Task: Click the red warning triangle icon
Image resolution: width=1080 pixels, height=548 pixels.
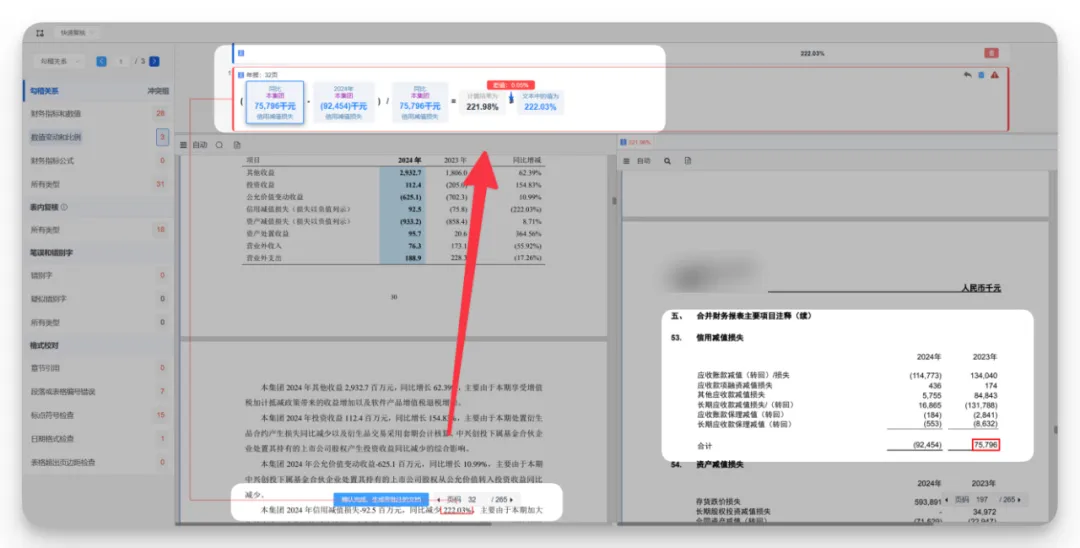Action: tap(994, 75)
